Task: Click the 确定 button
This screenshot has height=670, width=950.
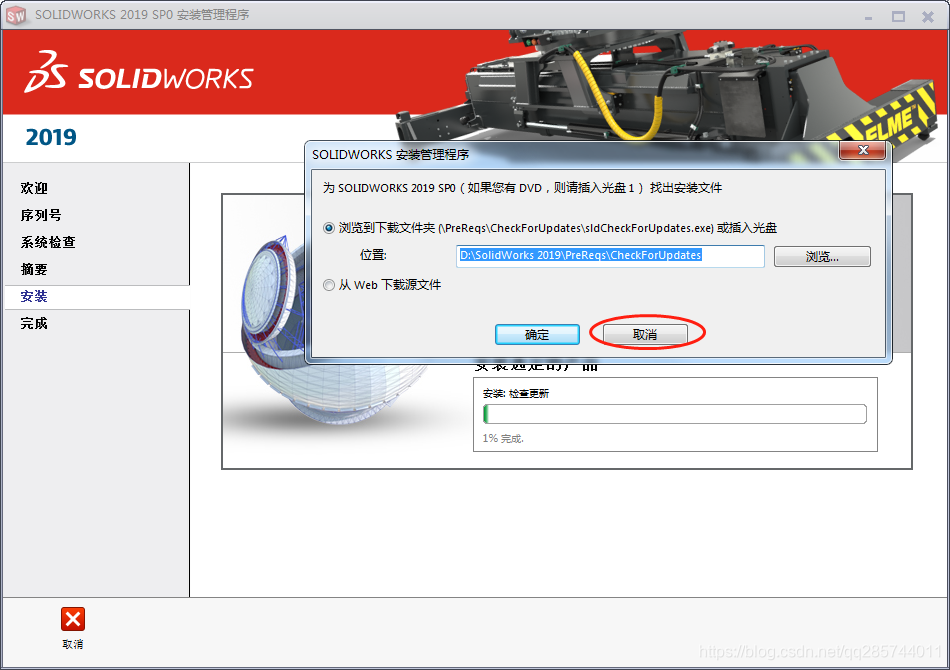Action: [537, 334]
